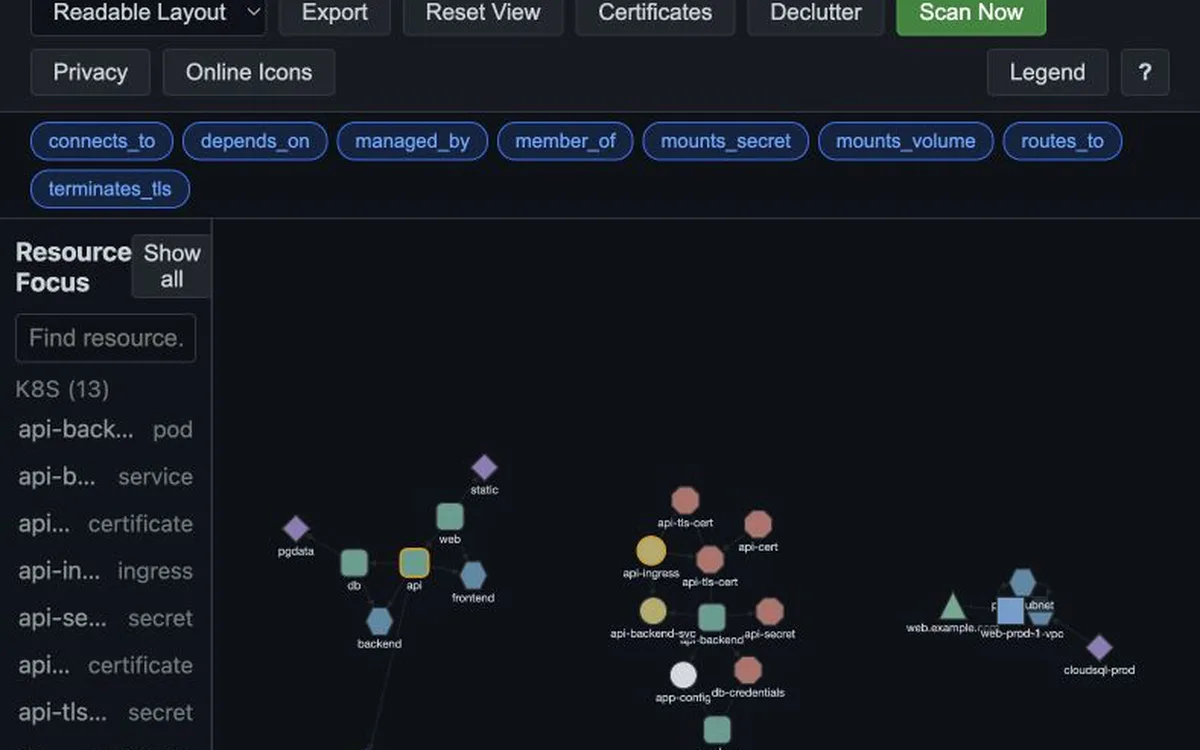Open the Readable Layout dropdown

coord(148,13)
